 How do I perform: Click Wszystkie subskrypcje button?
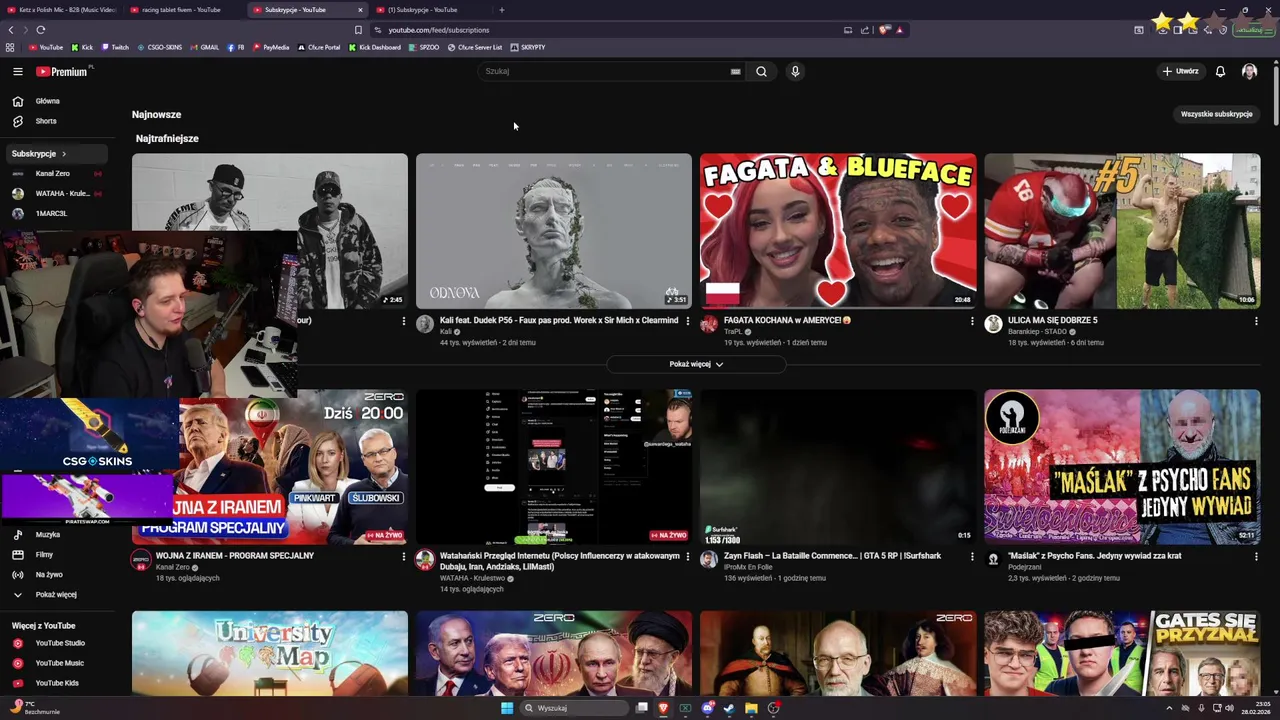(x=1216, y=114)
